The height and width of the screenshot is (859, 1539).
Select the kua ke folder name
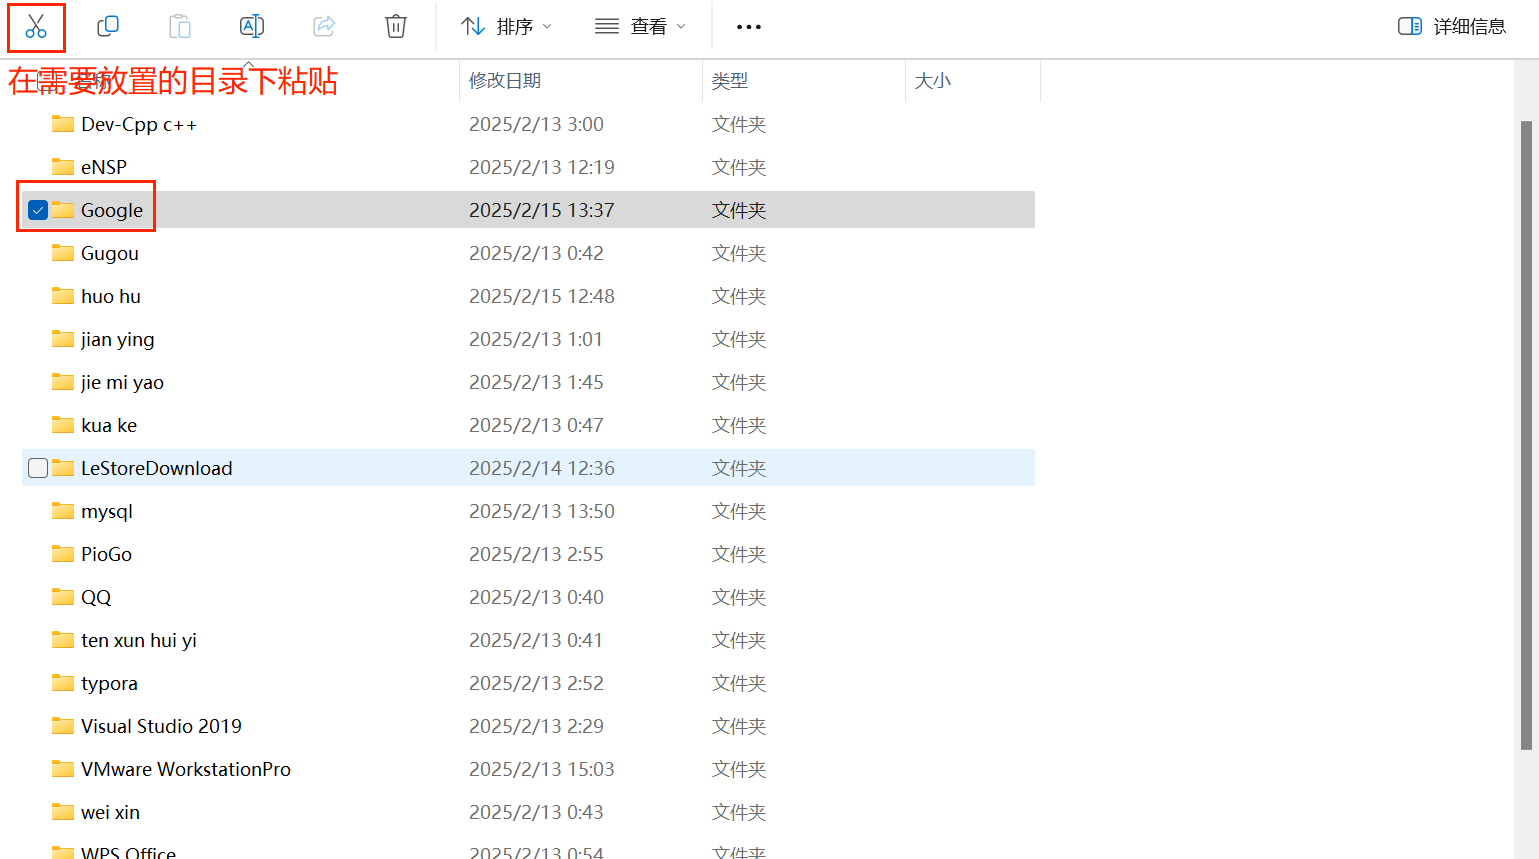[109, 425]
